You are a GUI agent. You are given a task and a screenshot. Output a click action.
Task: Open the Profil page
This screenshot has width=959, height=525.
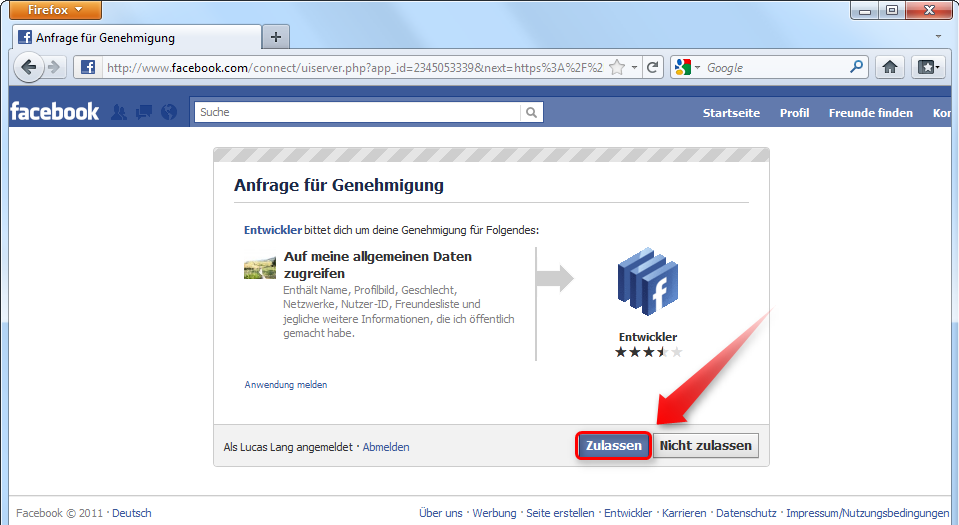click(794, 113)
